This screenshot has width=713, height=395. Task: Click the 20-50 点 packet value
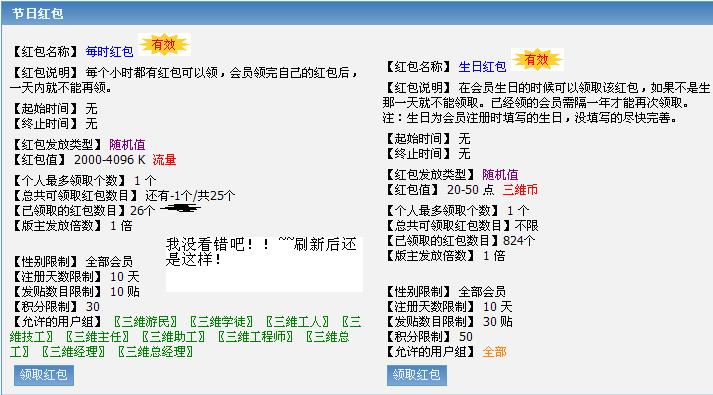[x=470, y=190]
